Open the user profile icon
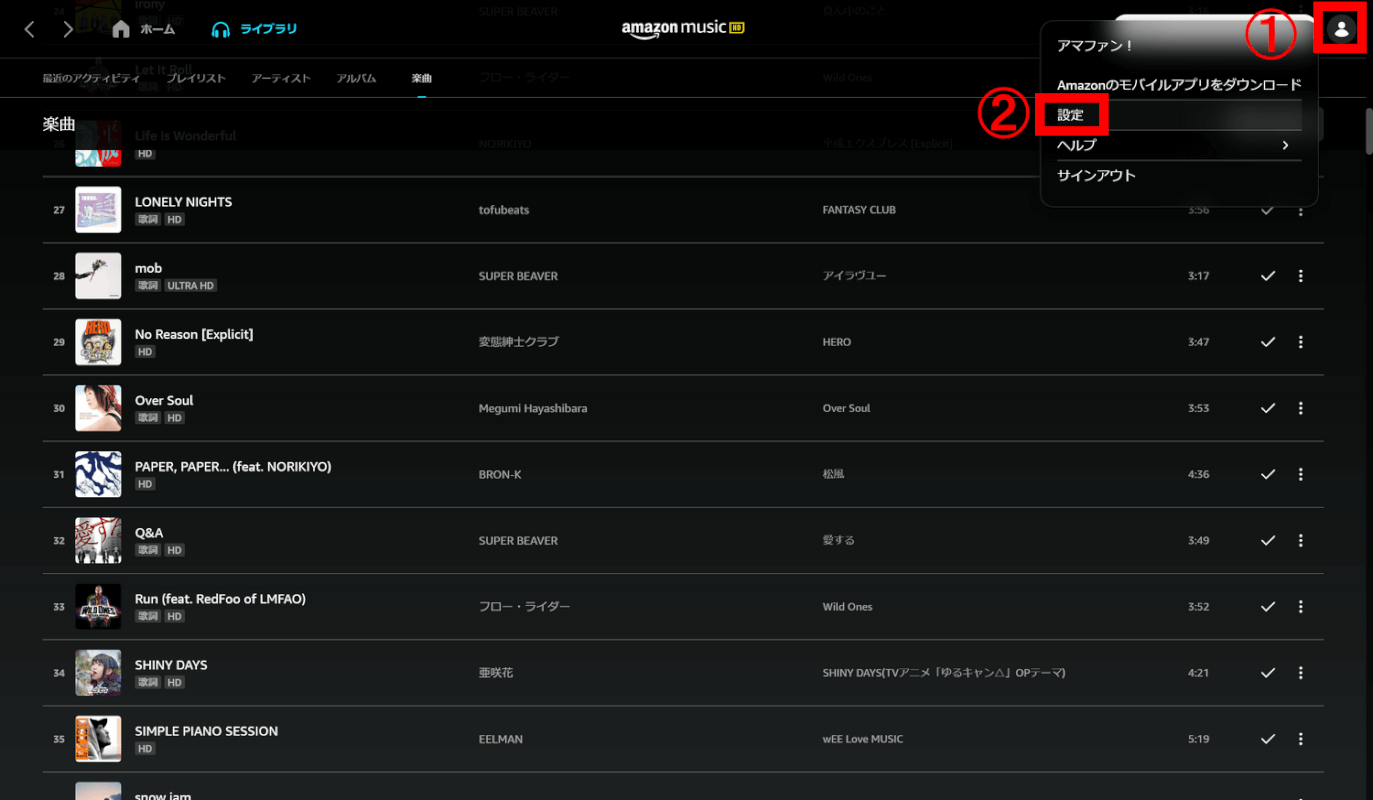The height and width of the screenshot is (800, 1373). click(x=1341, y=29)
